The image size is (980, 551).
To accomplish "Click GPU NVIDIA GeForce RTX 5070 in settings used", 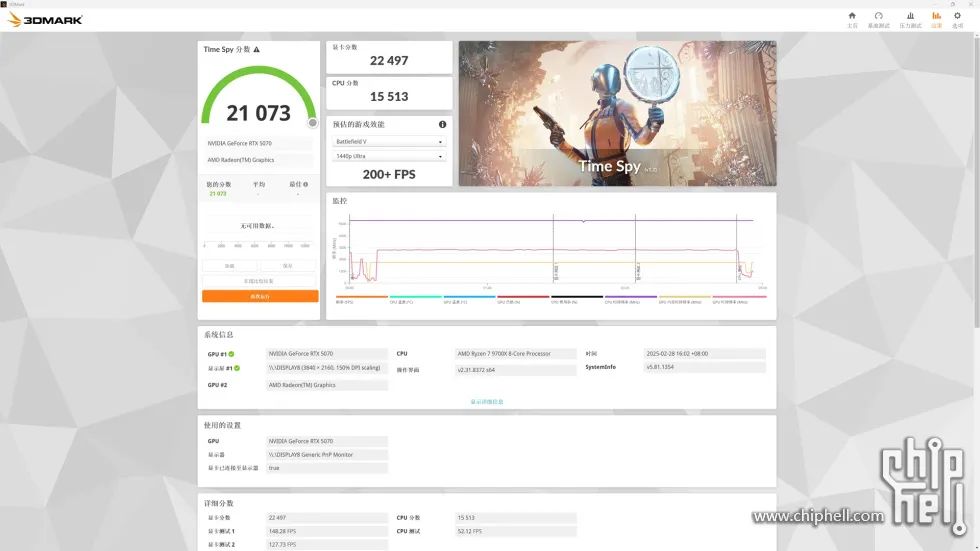I will [x=327, y=441].
